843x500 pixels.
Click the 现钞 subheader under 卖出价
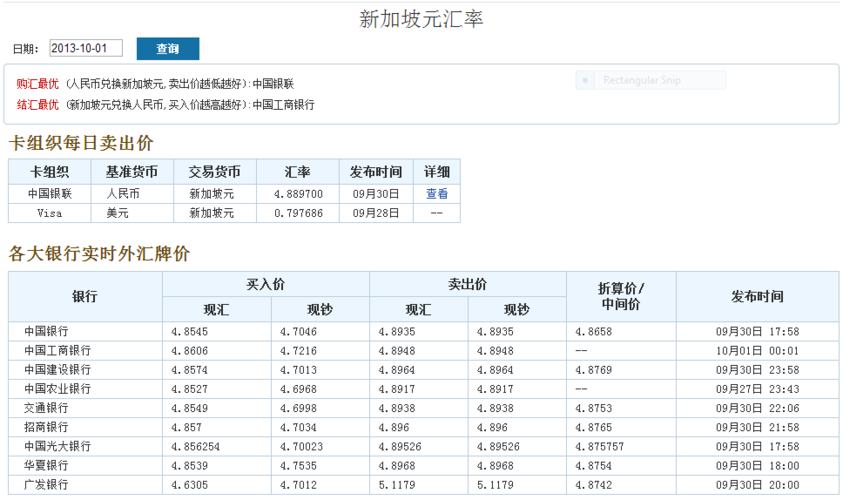click(x=516, y=310)
